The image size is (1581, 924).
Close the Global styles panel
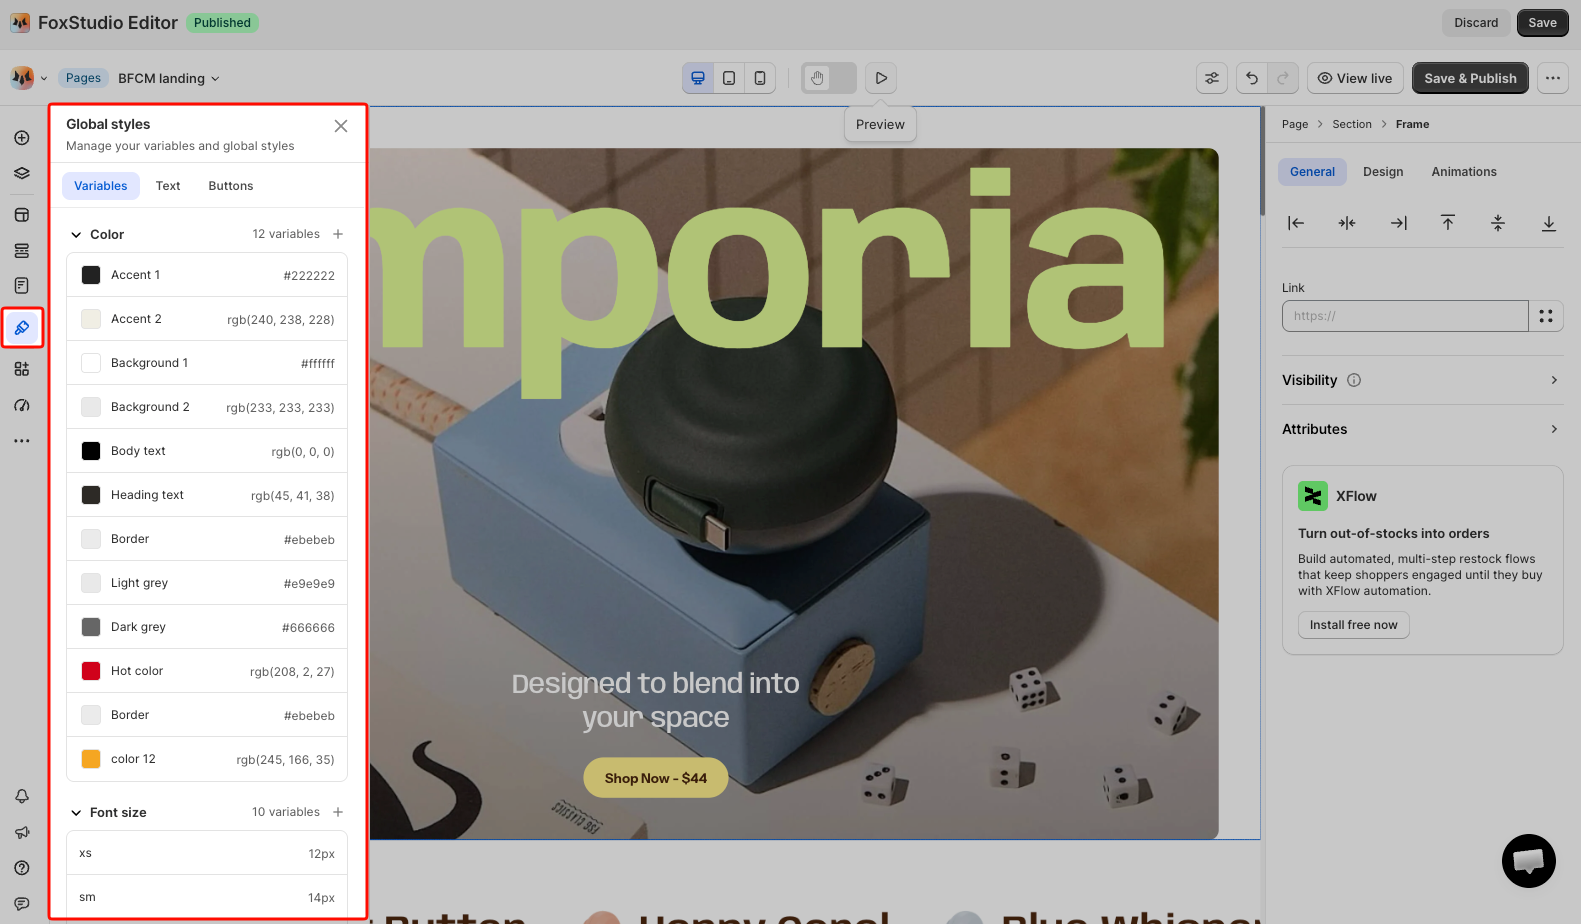point(341,126)
